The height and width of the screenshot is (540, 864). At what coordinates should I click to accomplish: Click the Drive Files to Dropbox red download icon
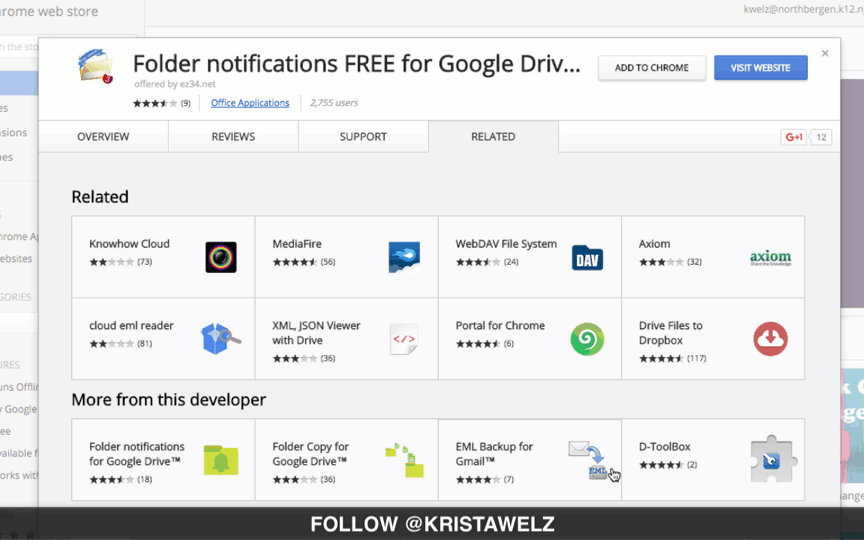click(x=770, y=339)
